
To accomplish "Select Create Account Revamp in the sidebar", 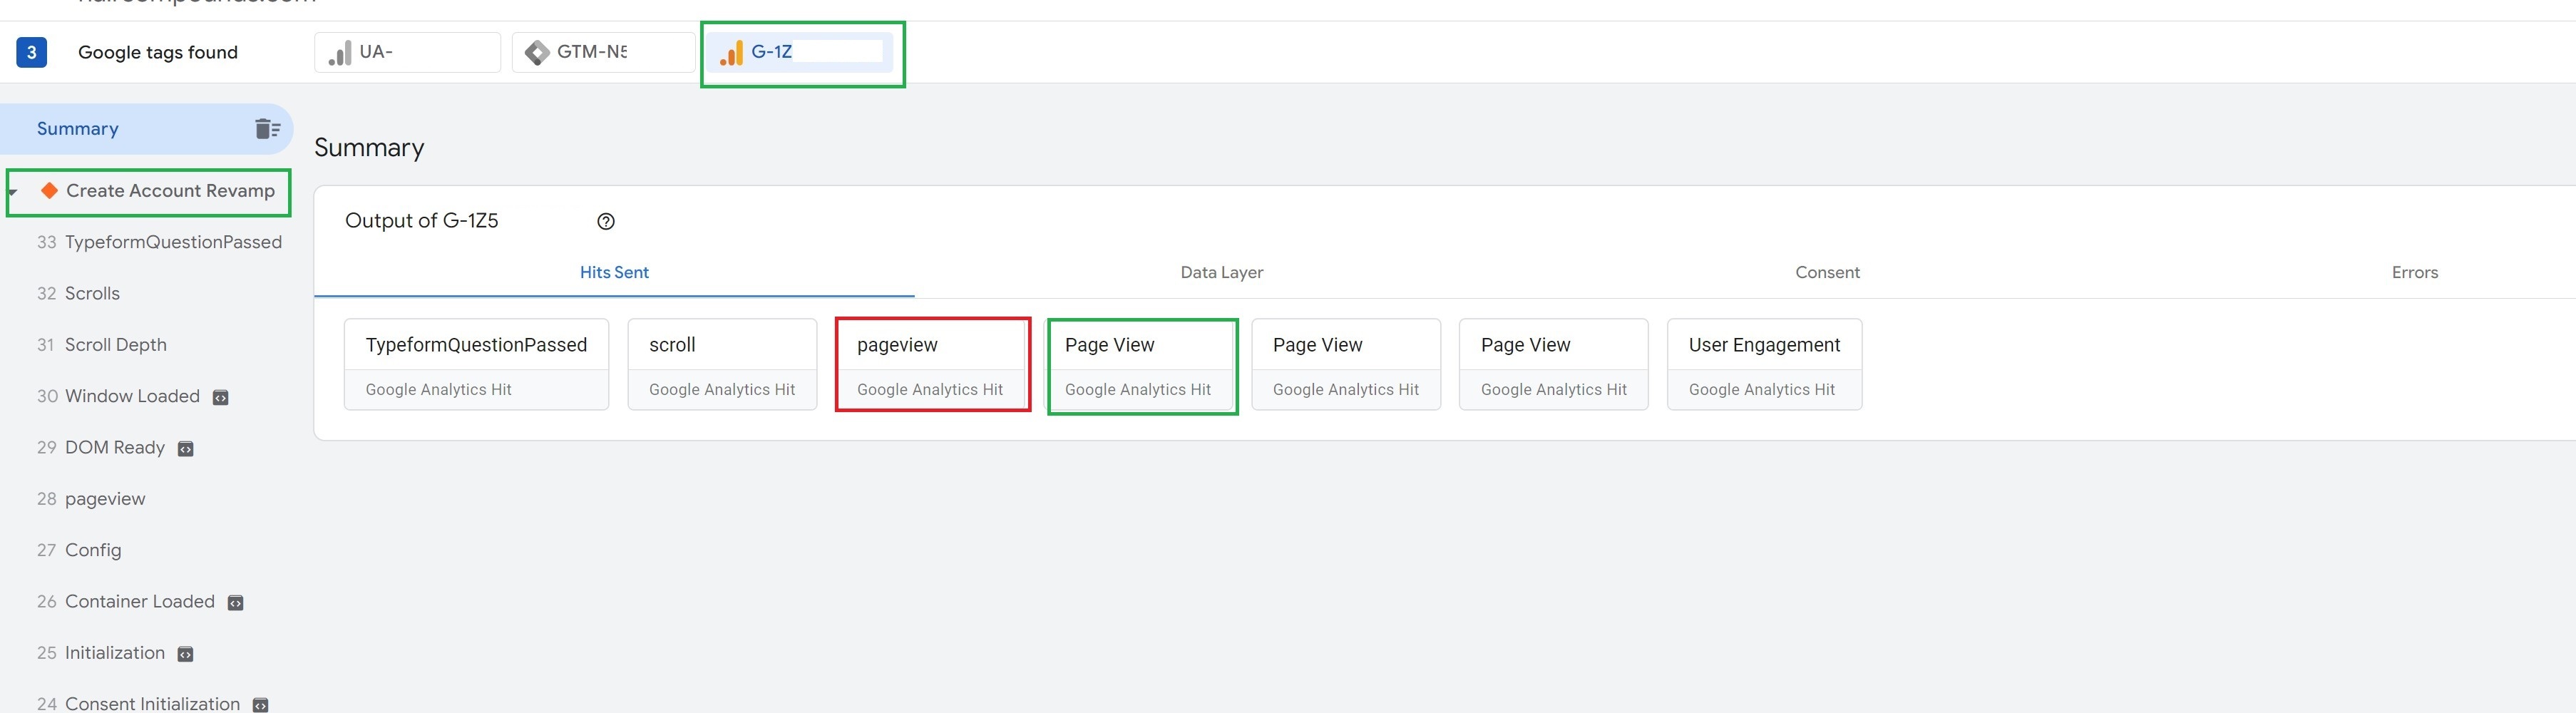I will pos(170,191).
